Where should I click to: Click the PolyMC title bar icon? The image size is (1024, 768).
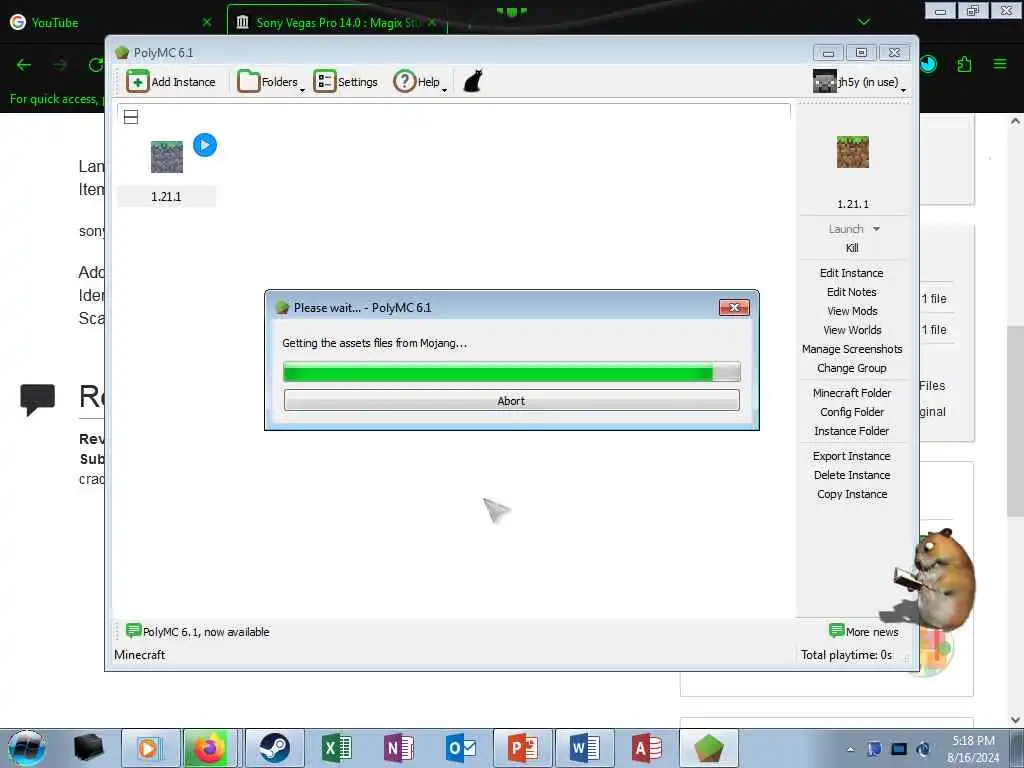121,53
